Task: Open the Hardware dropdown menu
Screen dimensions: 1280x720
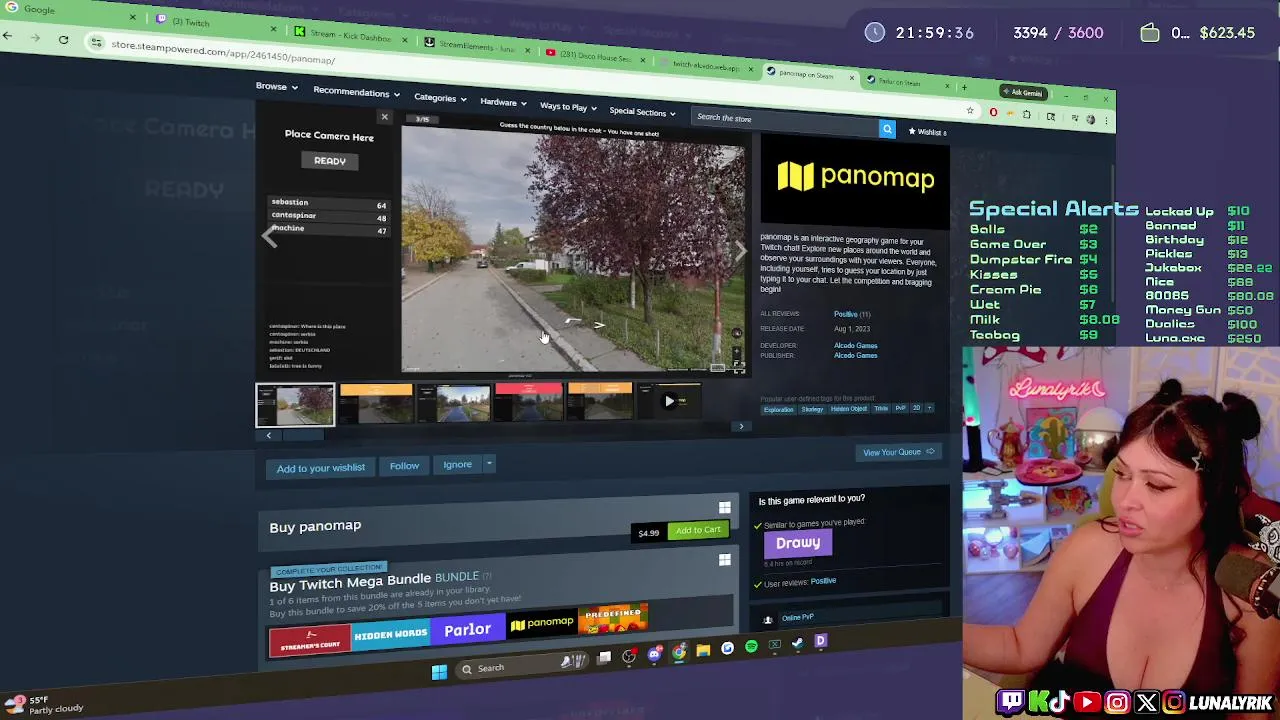Action: point(503,102)
